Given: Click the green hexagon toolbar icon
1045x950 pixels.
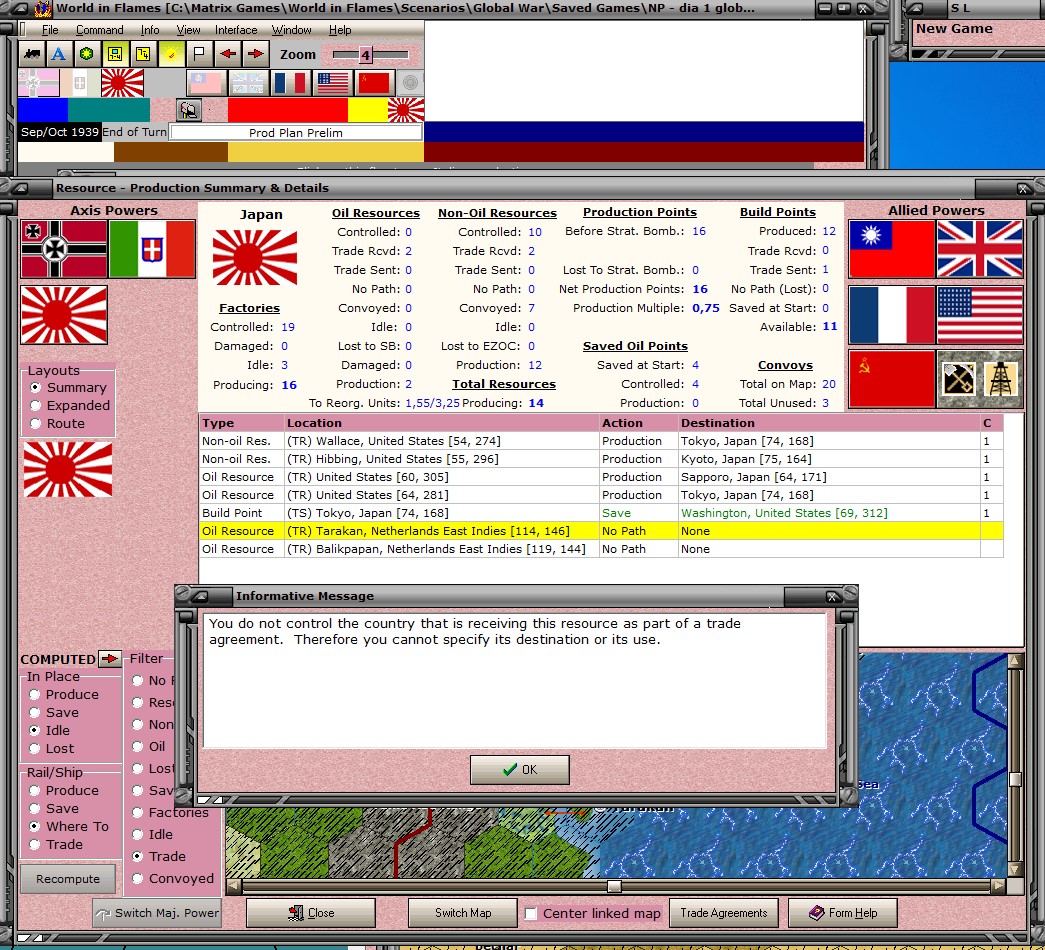Looking at the screenshot, I should [x=87, y=54].
